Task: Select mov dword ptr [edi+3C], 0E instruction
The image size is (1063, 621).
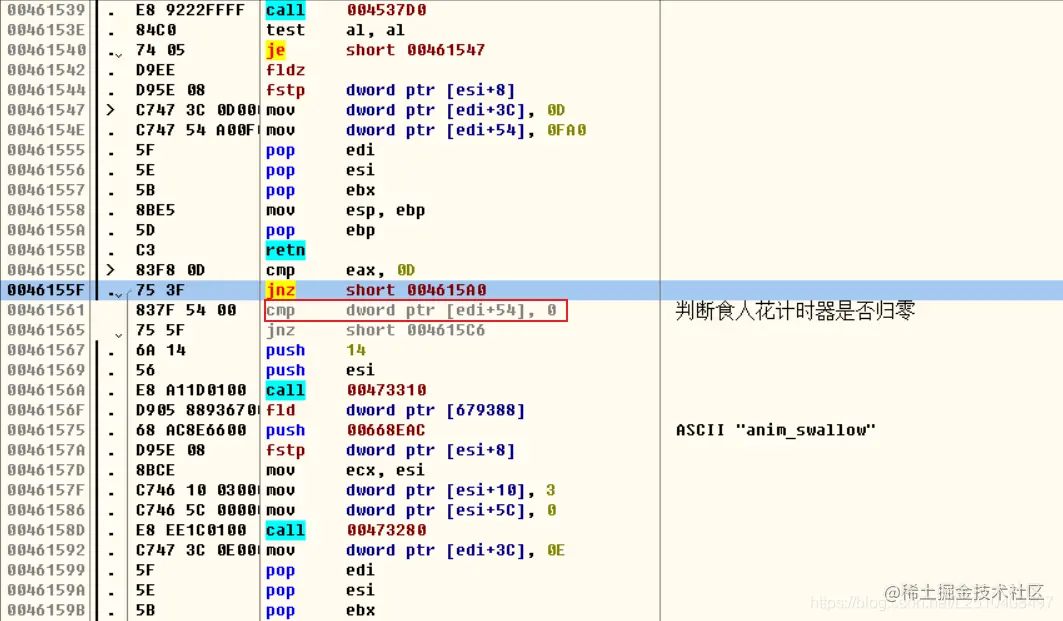Action: [415, 550]
